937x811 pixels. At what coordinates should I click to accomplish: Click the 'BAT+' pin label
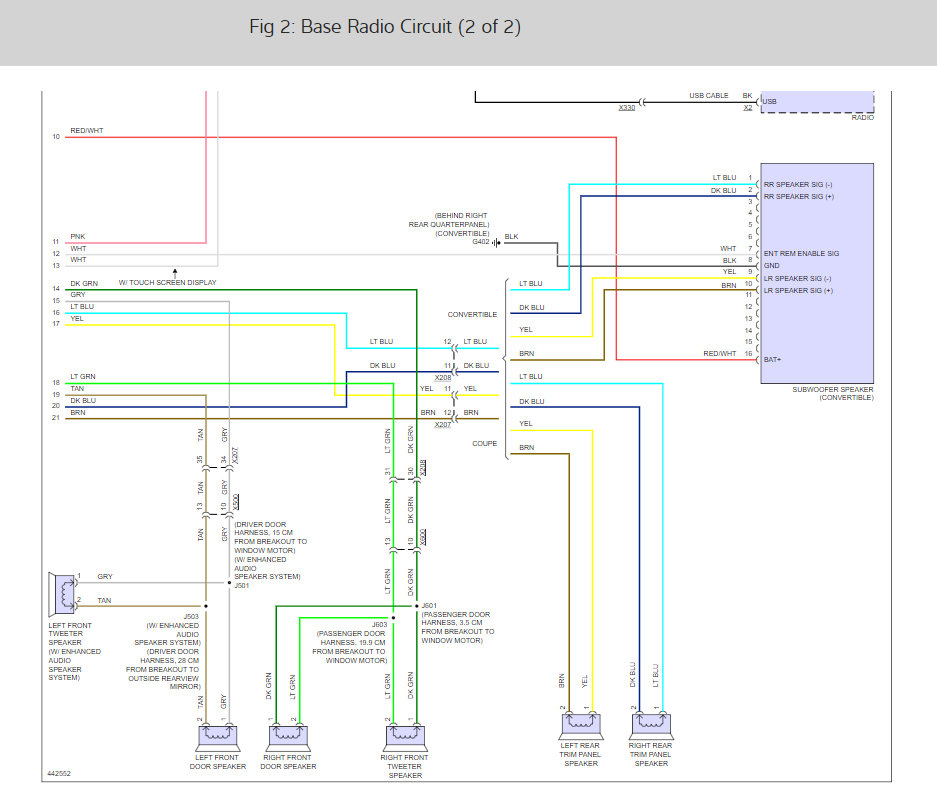[x=772, y=360]
